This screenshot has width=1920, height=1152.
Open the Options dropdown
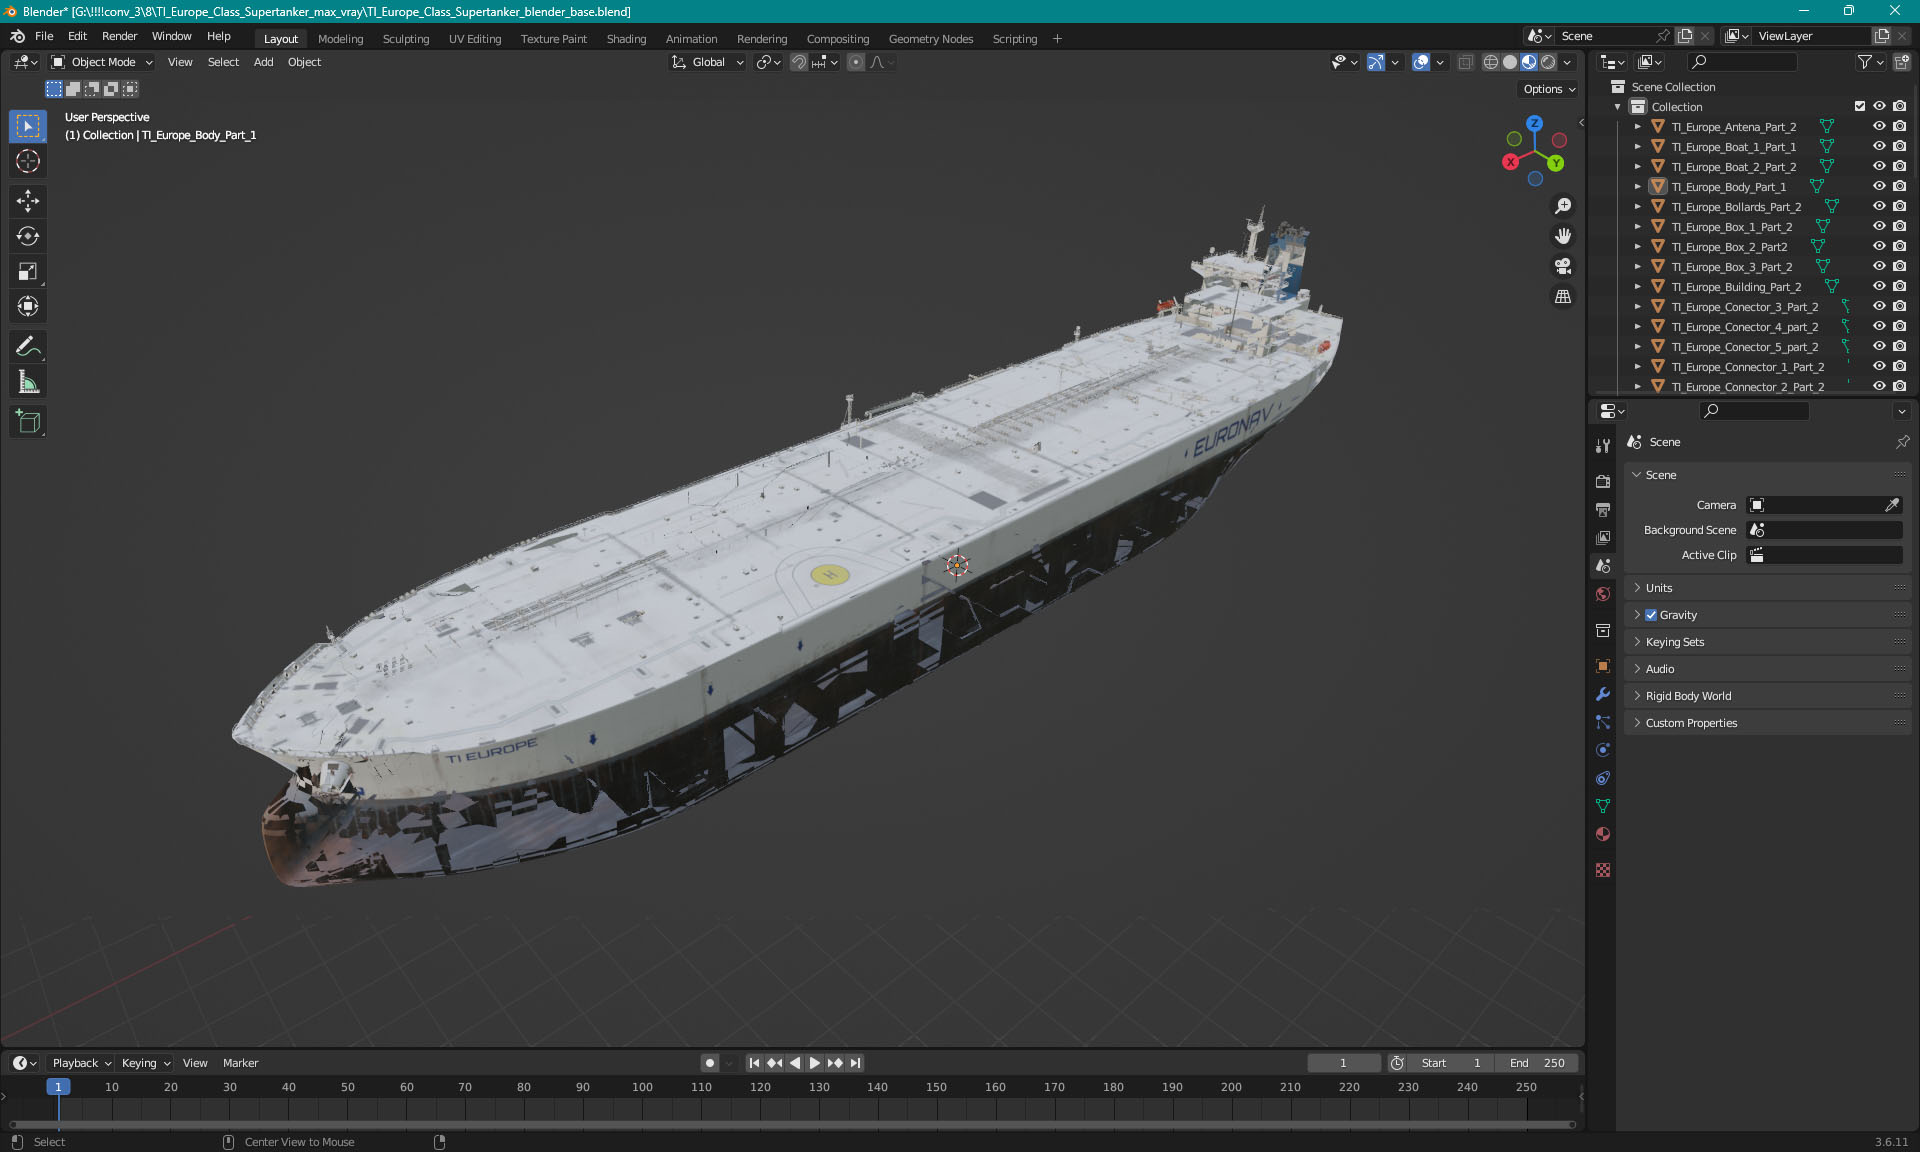point(1548,89)
